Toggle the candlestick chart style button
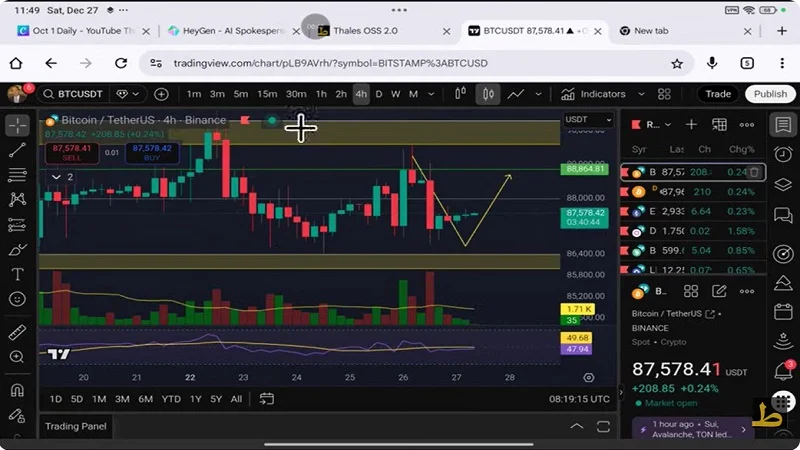This screenshot has width=800, height=450. coord(488,94)
